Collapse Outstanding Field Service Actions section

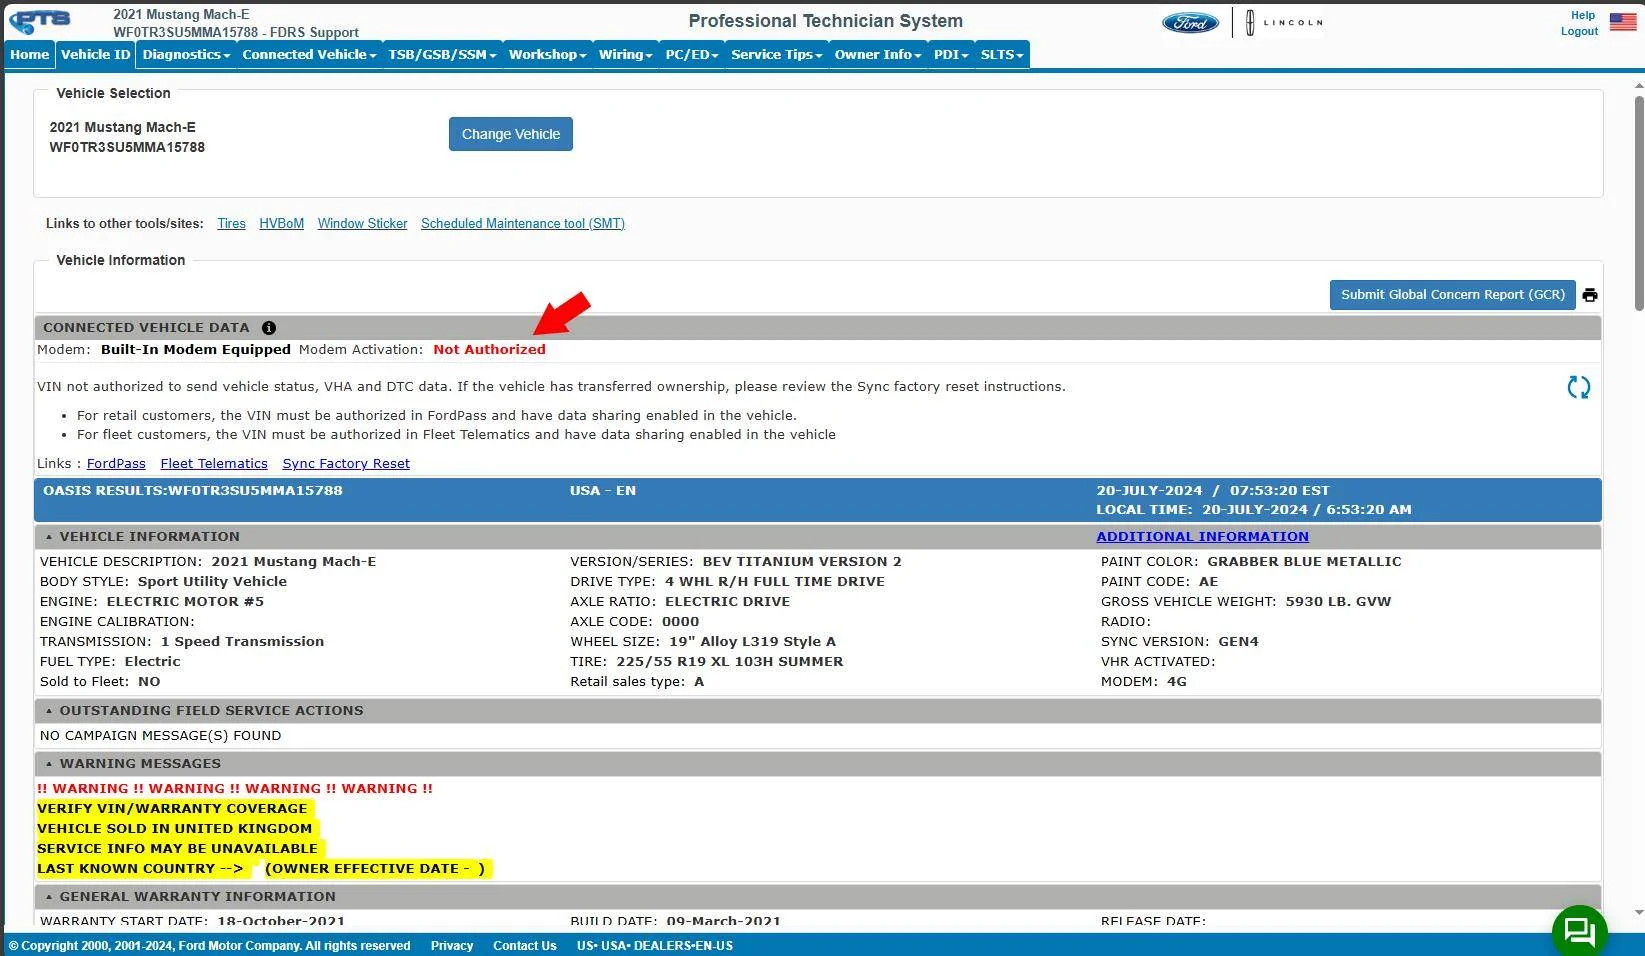[49, 711]
